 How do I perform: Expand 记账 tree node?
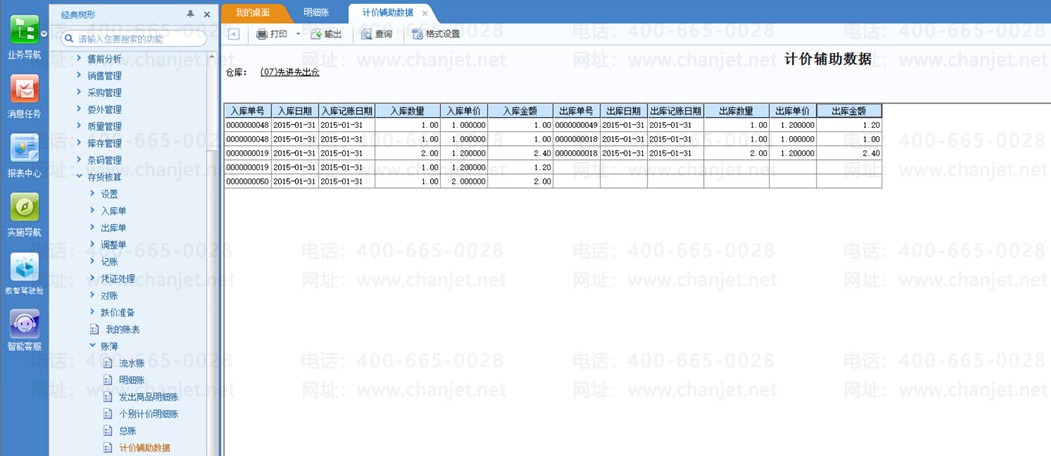(92, 262)
